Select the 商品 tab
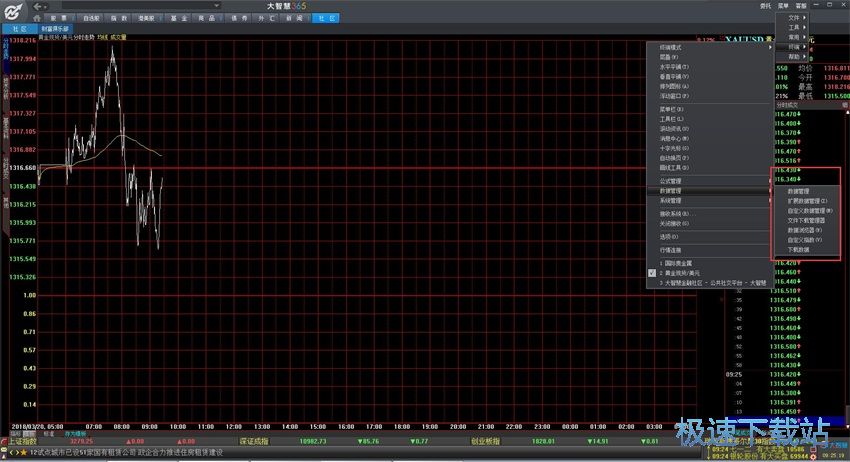This screenshot has width=850, height=462. (207, 18)
